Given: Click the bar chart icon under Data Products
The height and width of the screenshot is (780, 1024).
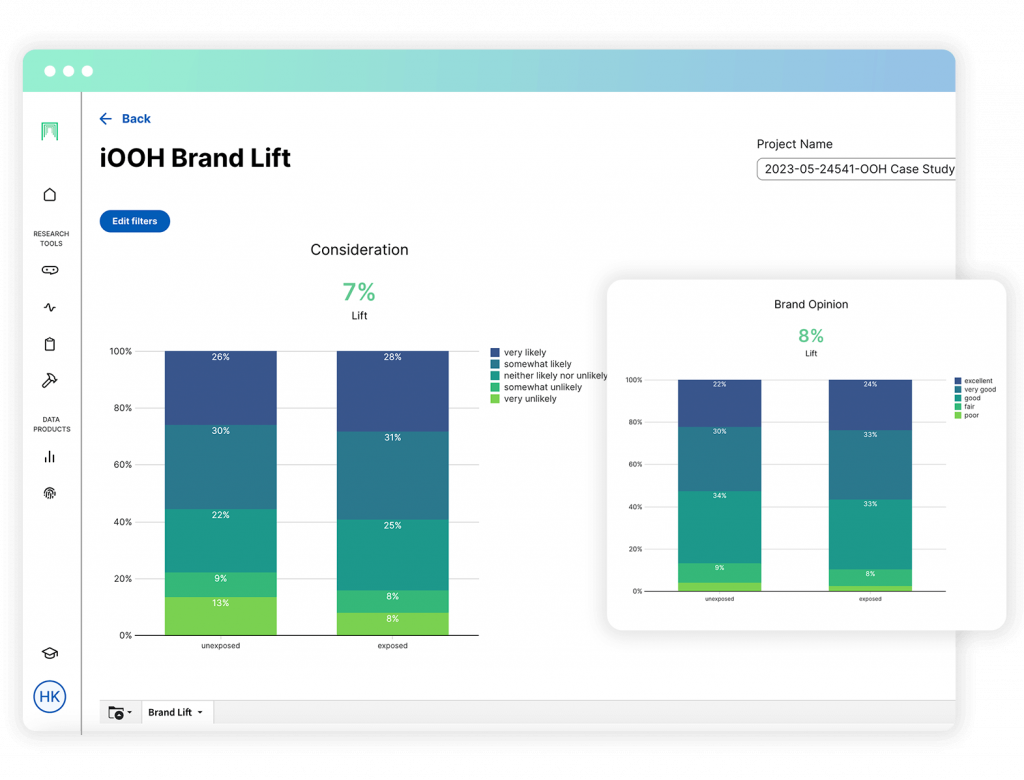Looking at the screenshot, I should tap(49, 457).
